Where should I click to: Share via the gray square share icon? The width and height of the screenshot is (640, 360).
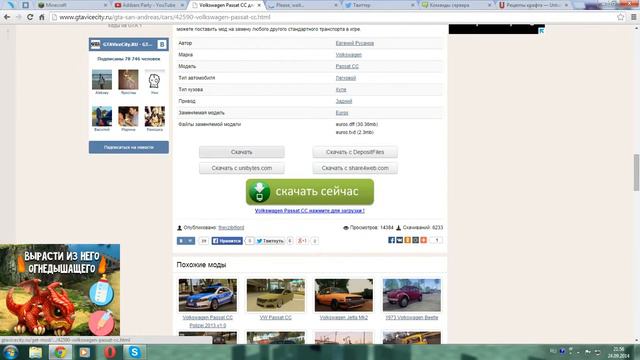pos(416,240)
